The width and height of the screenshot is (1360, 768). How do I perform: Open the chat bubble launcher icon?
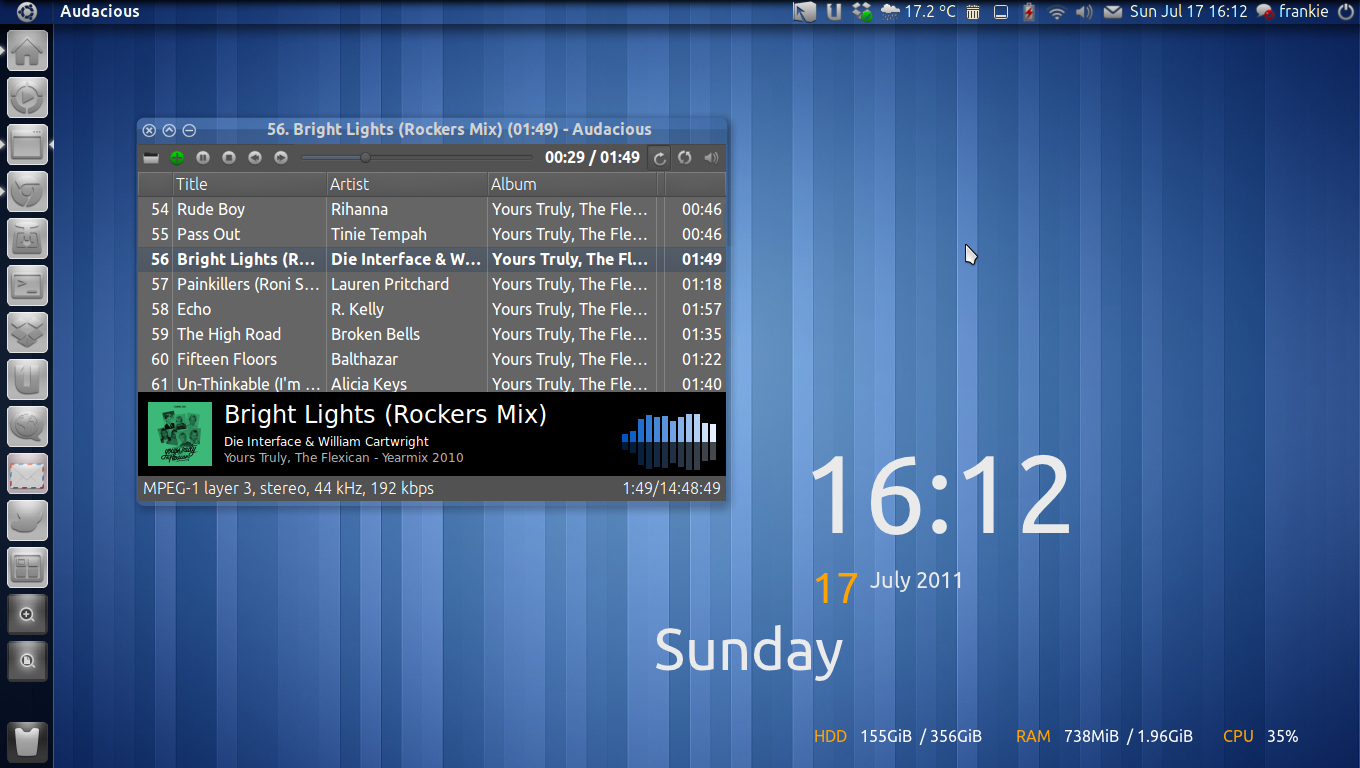click(28, 427)
